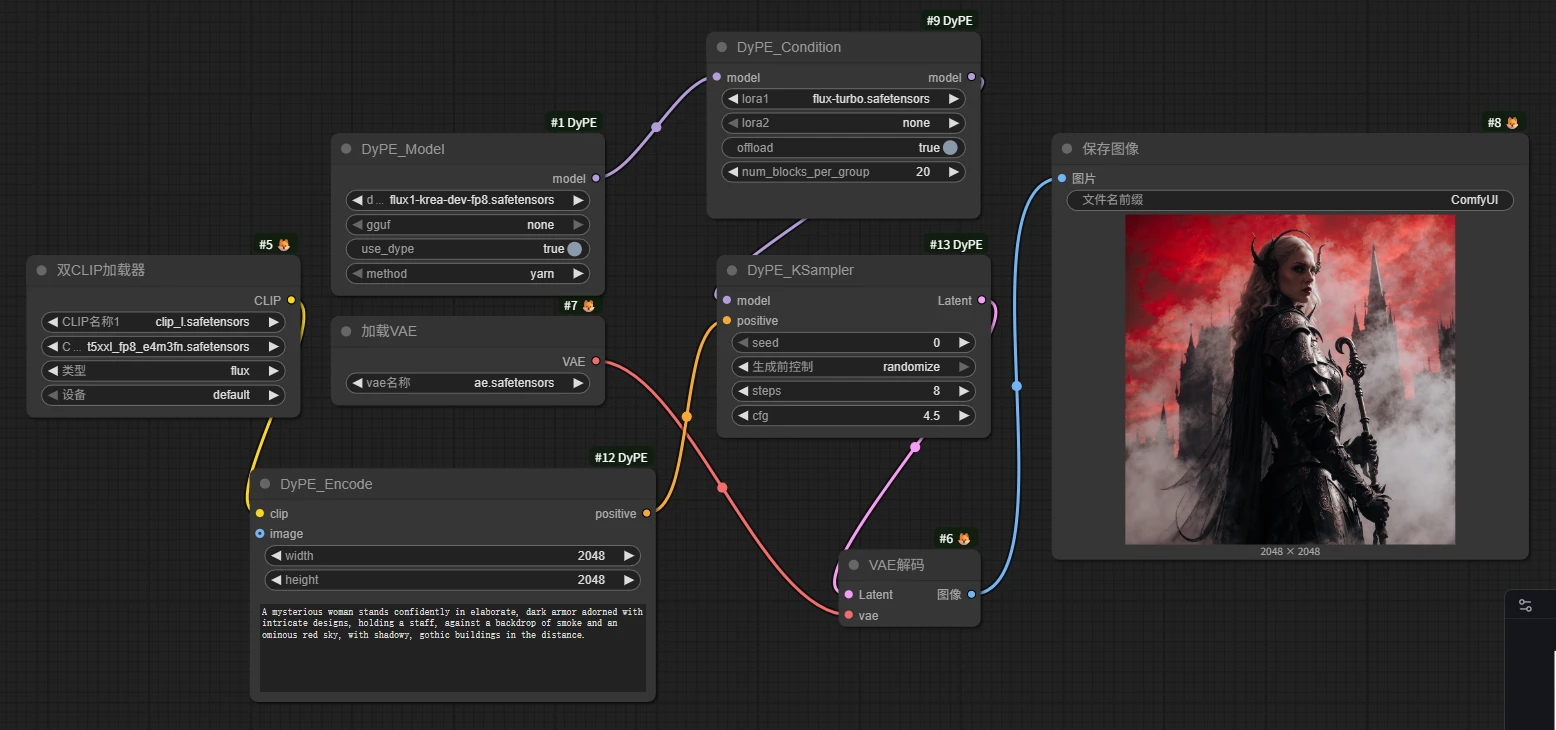This screenshot has height=730, width=1556.
Task: Click the model output port on DyPE_Condition
Action: click(971, 77)
